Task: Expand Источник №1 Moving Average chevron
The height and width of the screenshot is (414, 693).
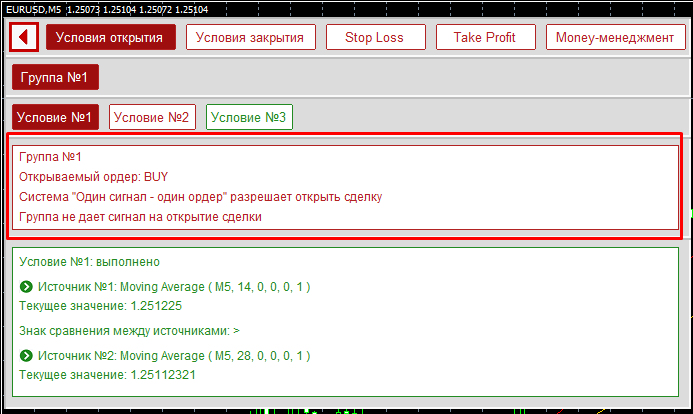Action: (26, 286)
